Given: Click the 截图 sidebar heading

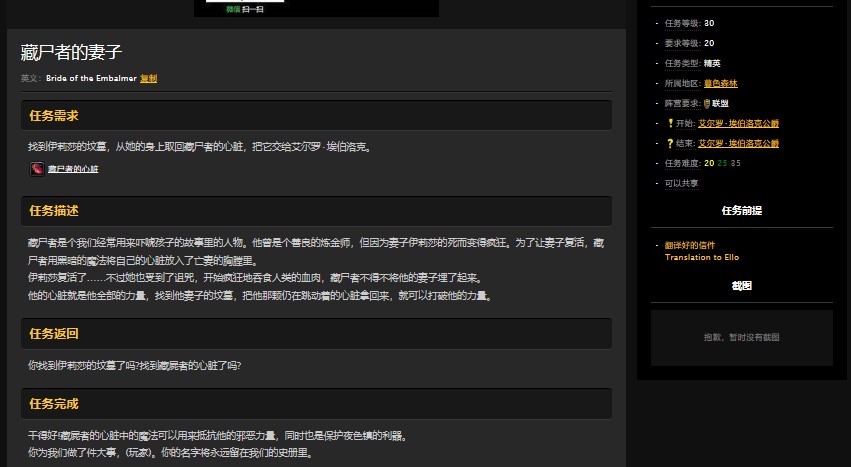Looking at the screenshot, I should 741,285.
